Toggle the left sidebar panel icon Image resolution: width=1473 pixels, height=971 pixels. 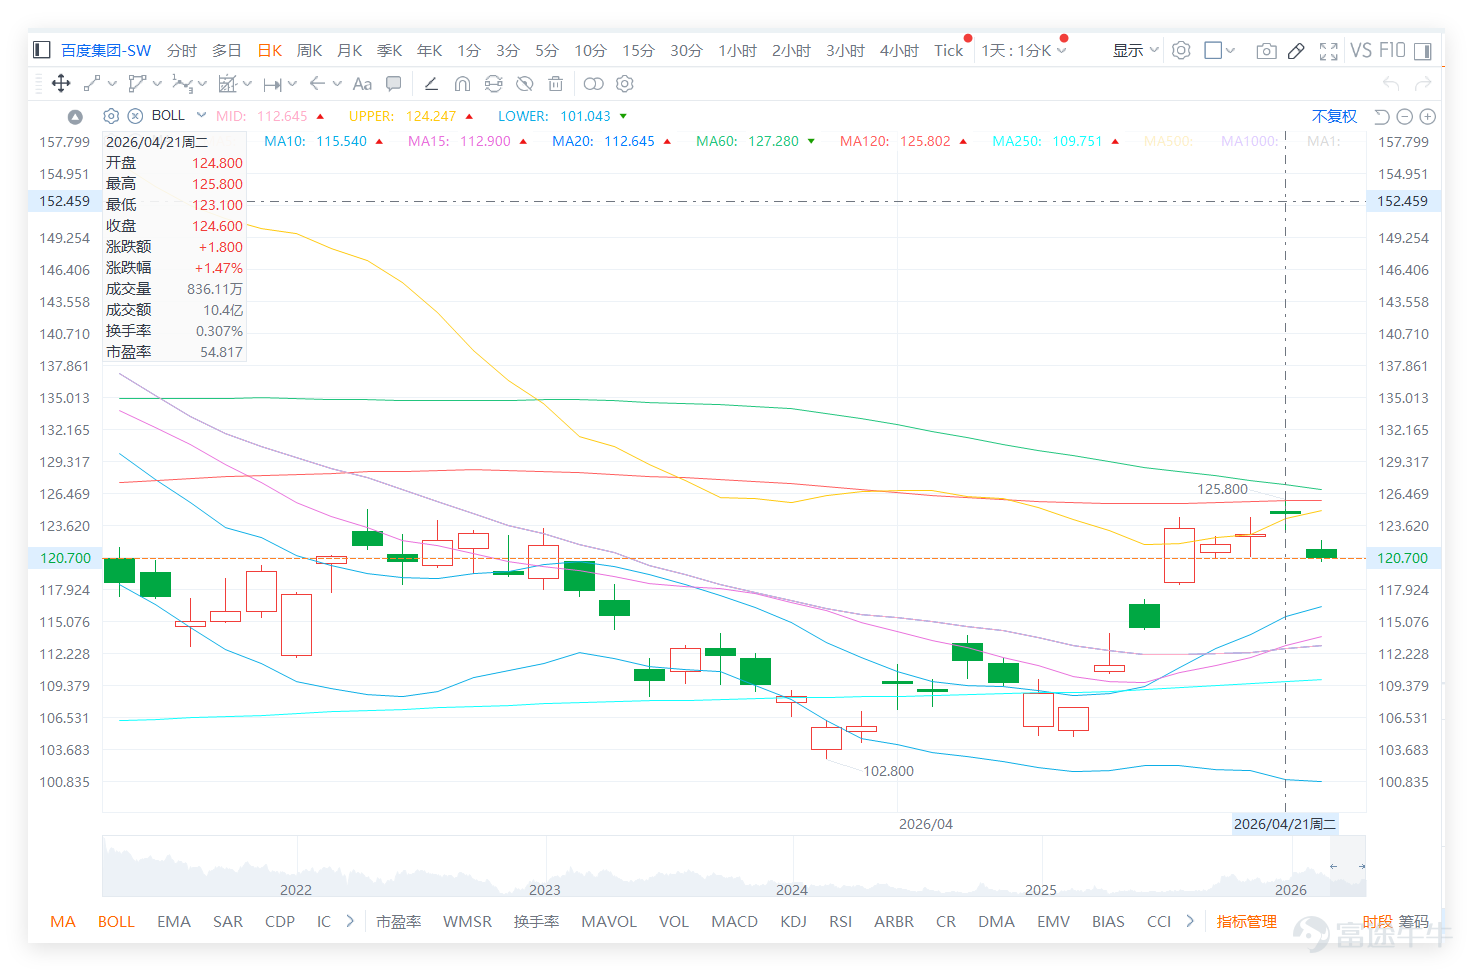tap(42, 50)
